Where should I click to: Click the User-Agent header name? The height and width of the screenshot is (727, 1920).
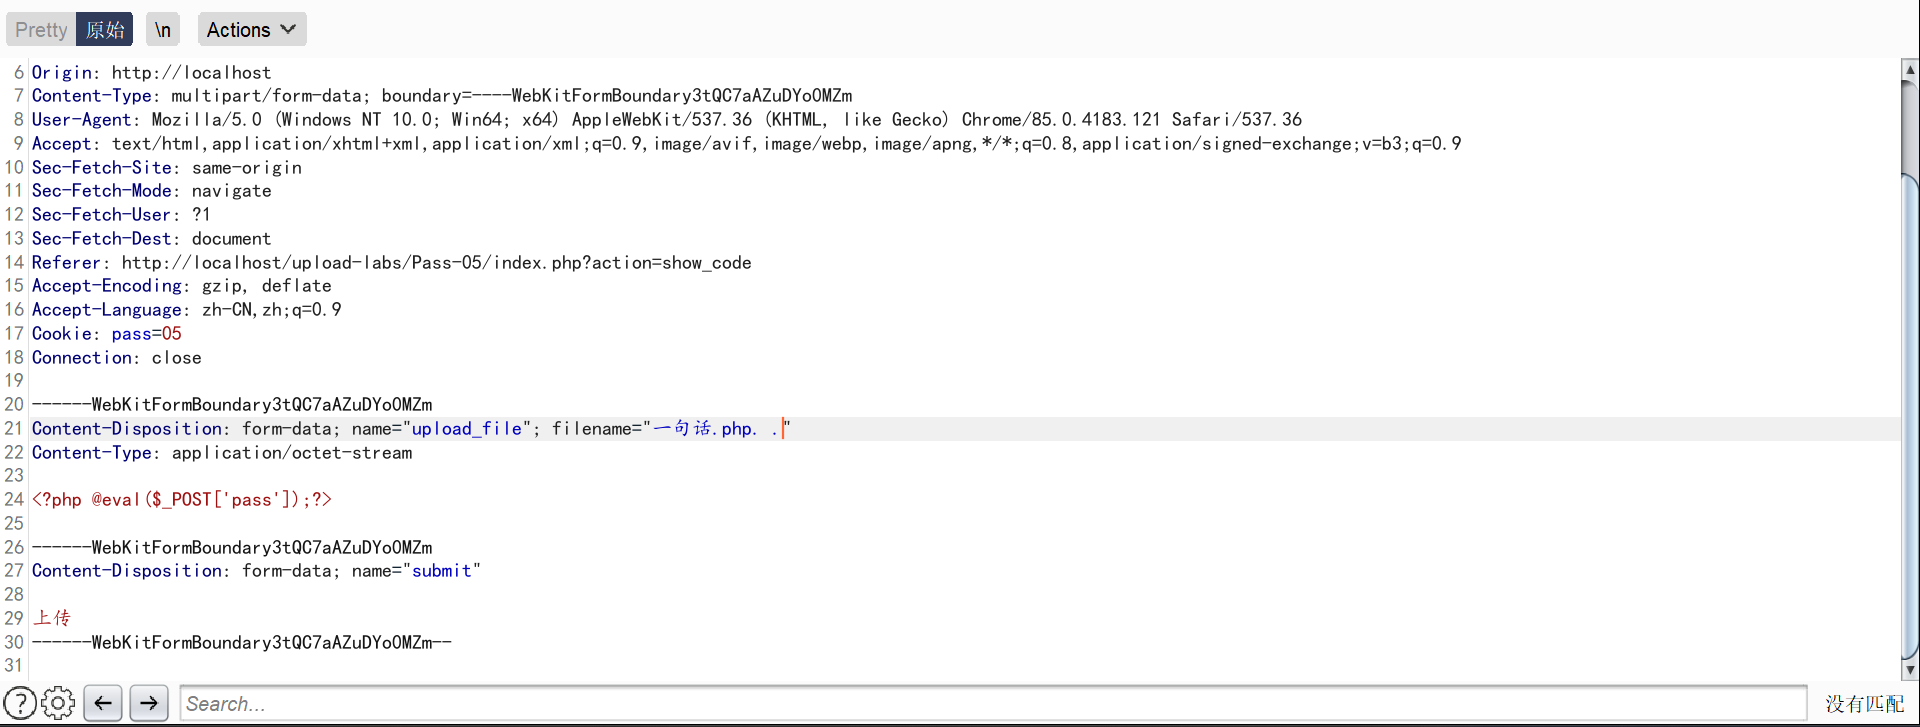tap(86, 120)
